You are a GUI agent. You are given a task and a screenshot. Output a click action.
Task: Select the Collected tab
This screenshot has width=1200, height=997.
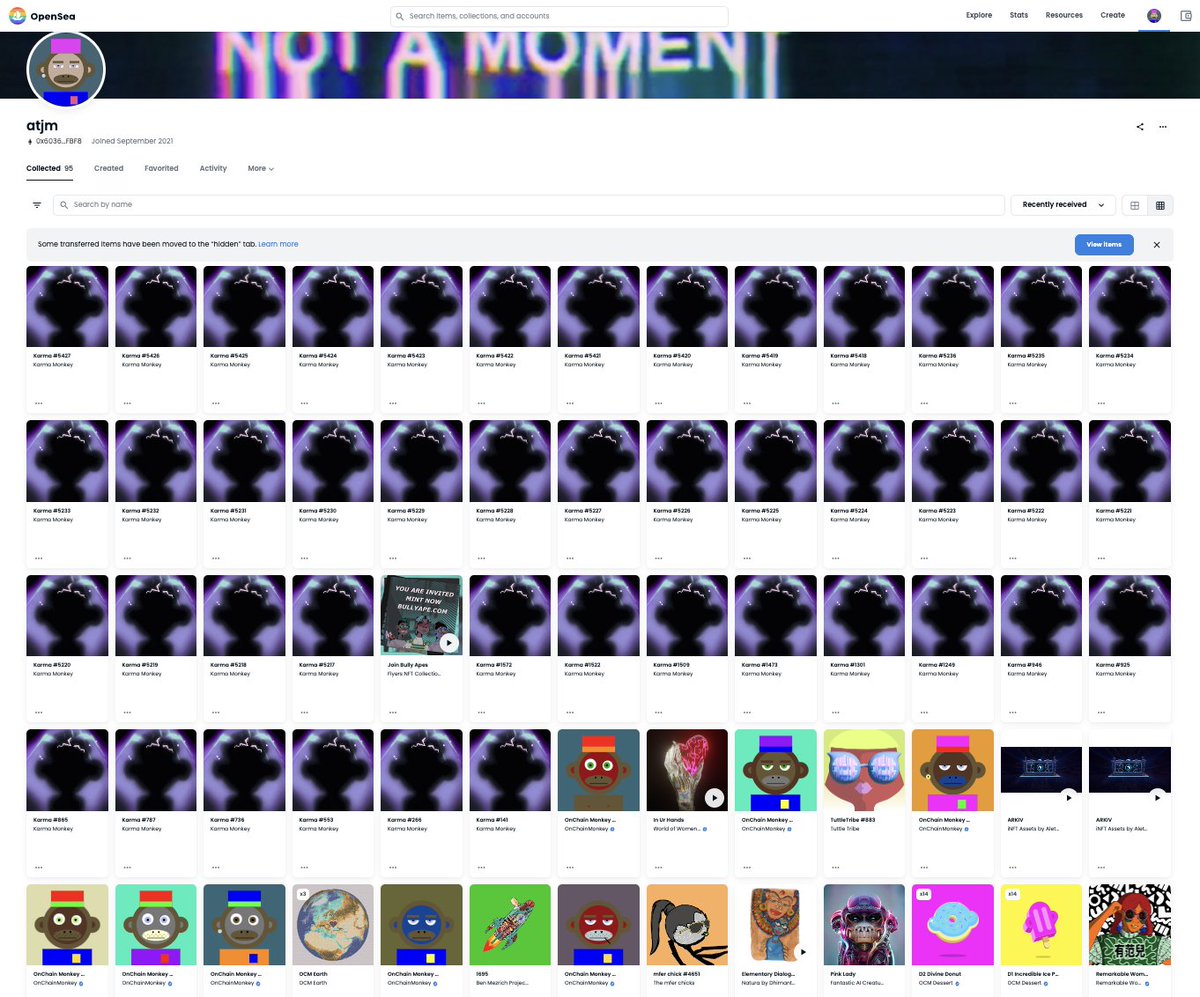pyautogui.click(x=49, y=168)
